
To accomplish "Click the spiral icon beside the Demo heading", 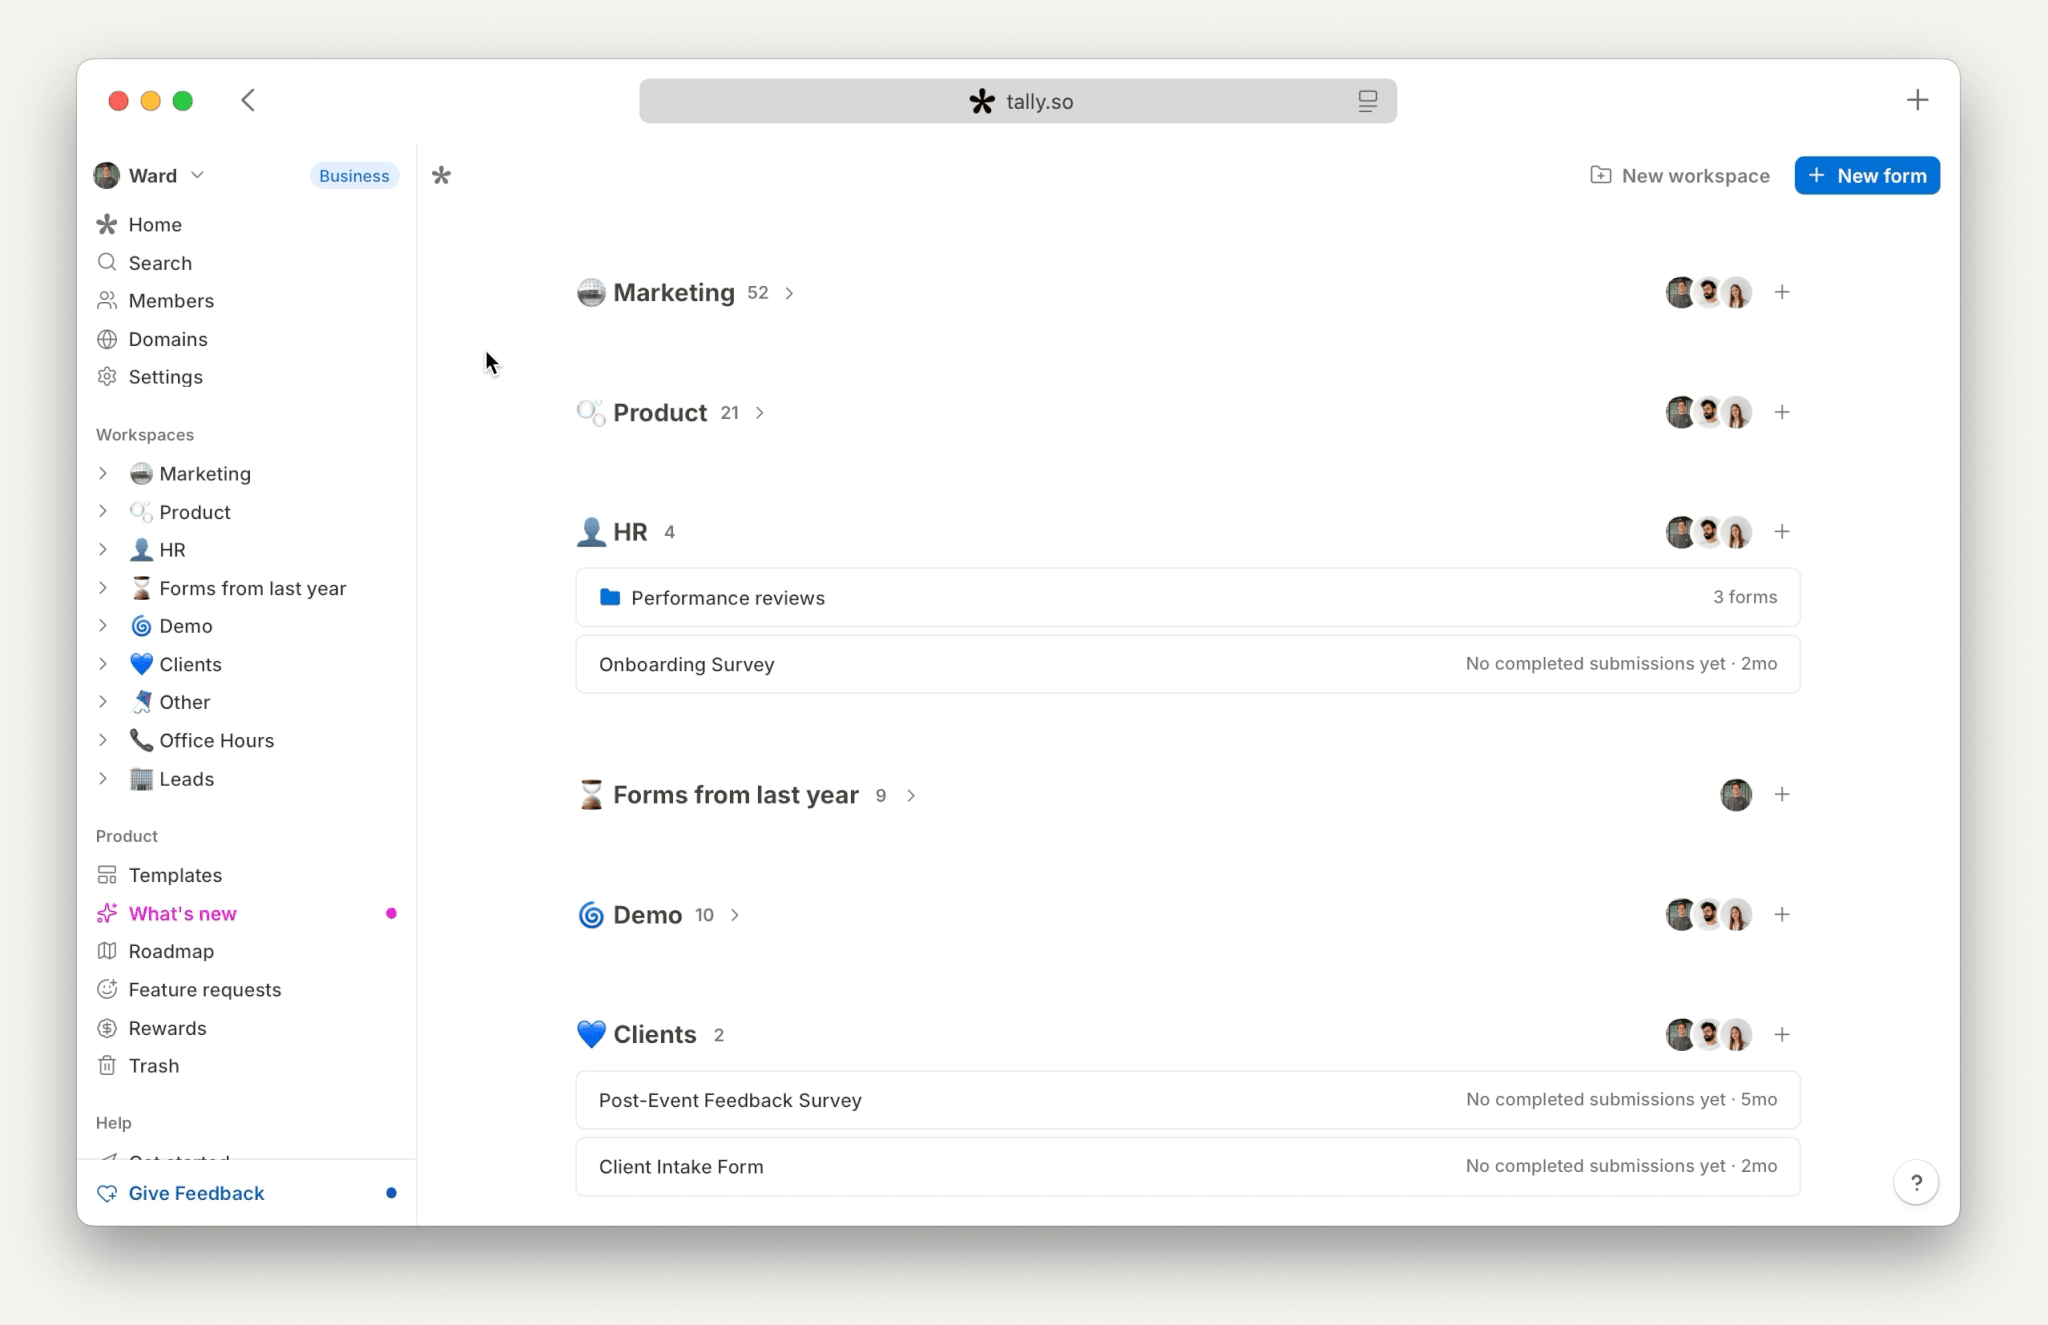I will (591, 915).
